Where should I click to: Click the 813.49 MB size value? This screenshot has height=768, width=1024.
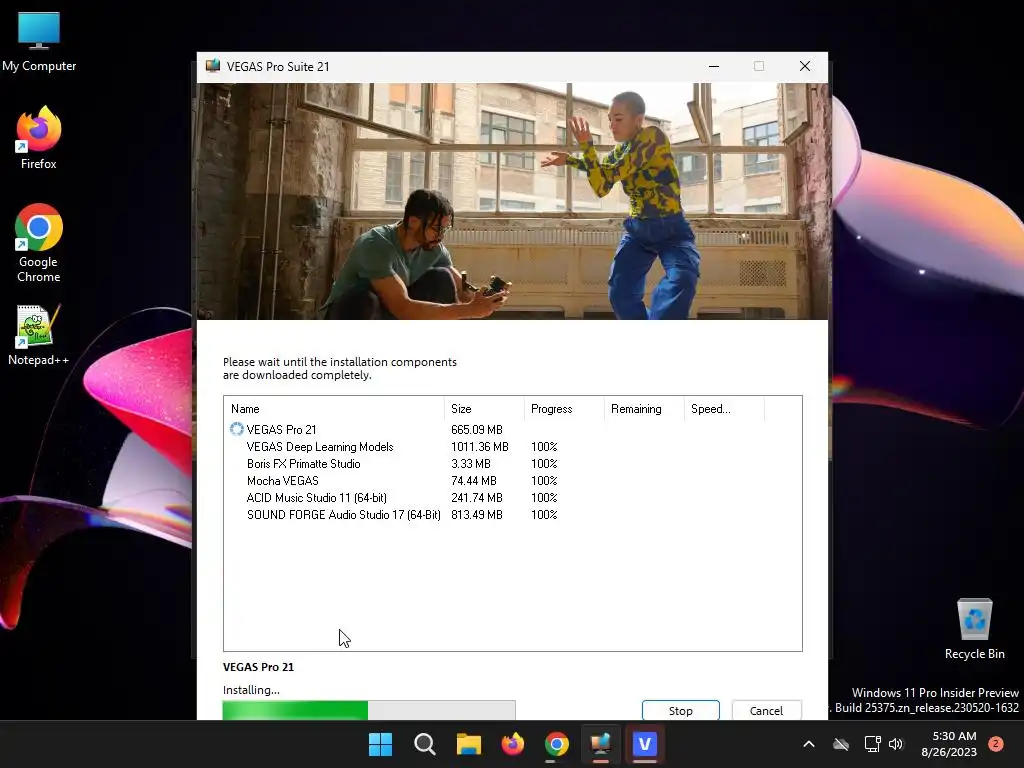point(477,515)
